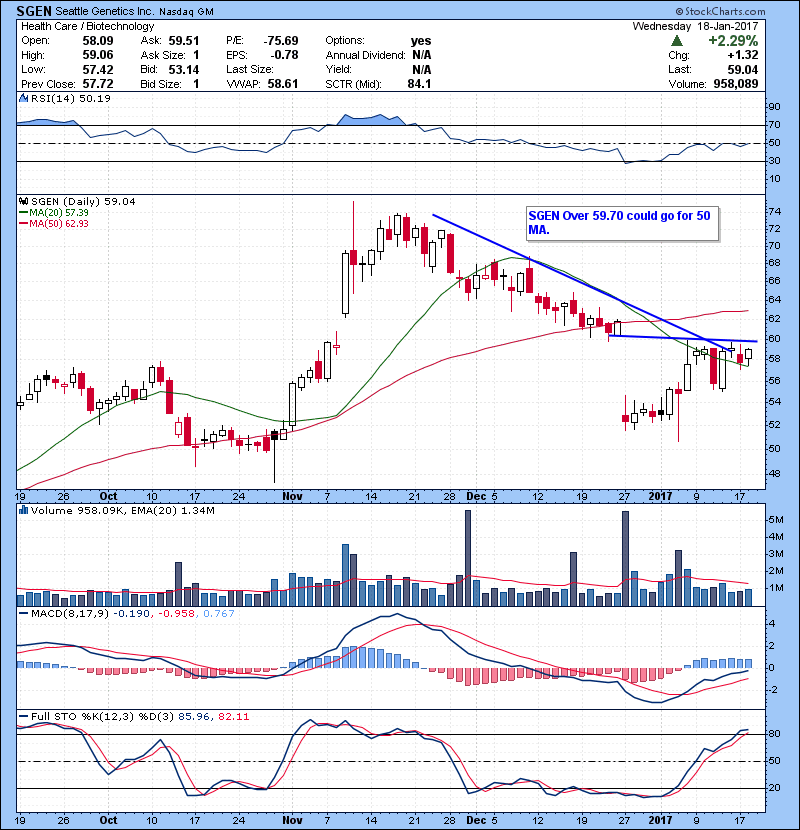Click the SGEN ticker symbol in the title

point(34,11)
